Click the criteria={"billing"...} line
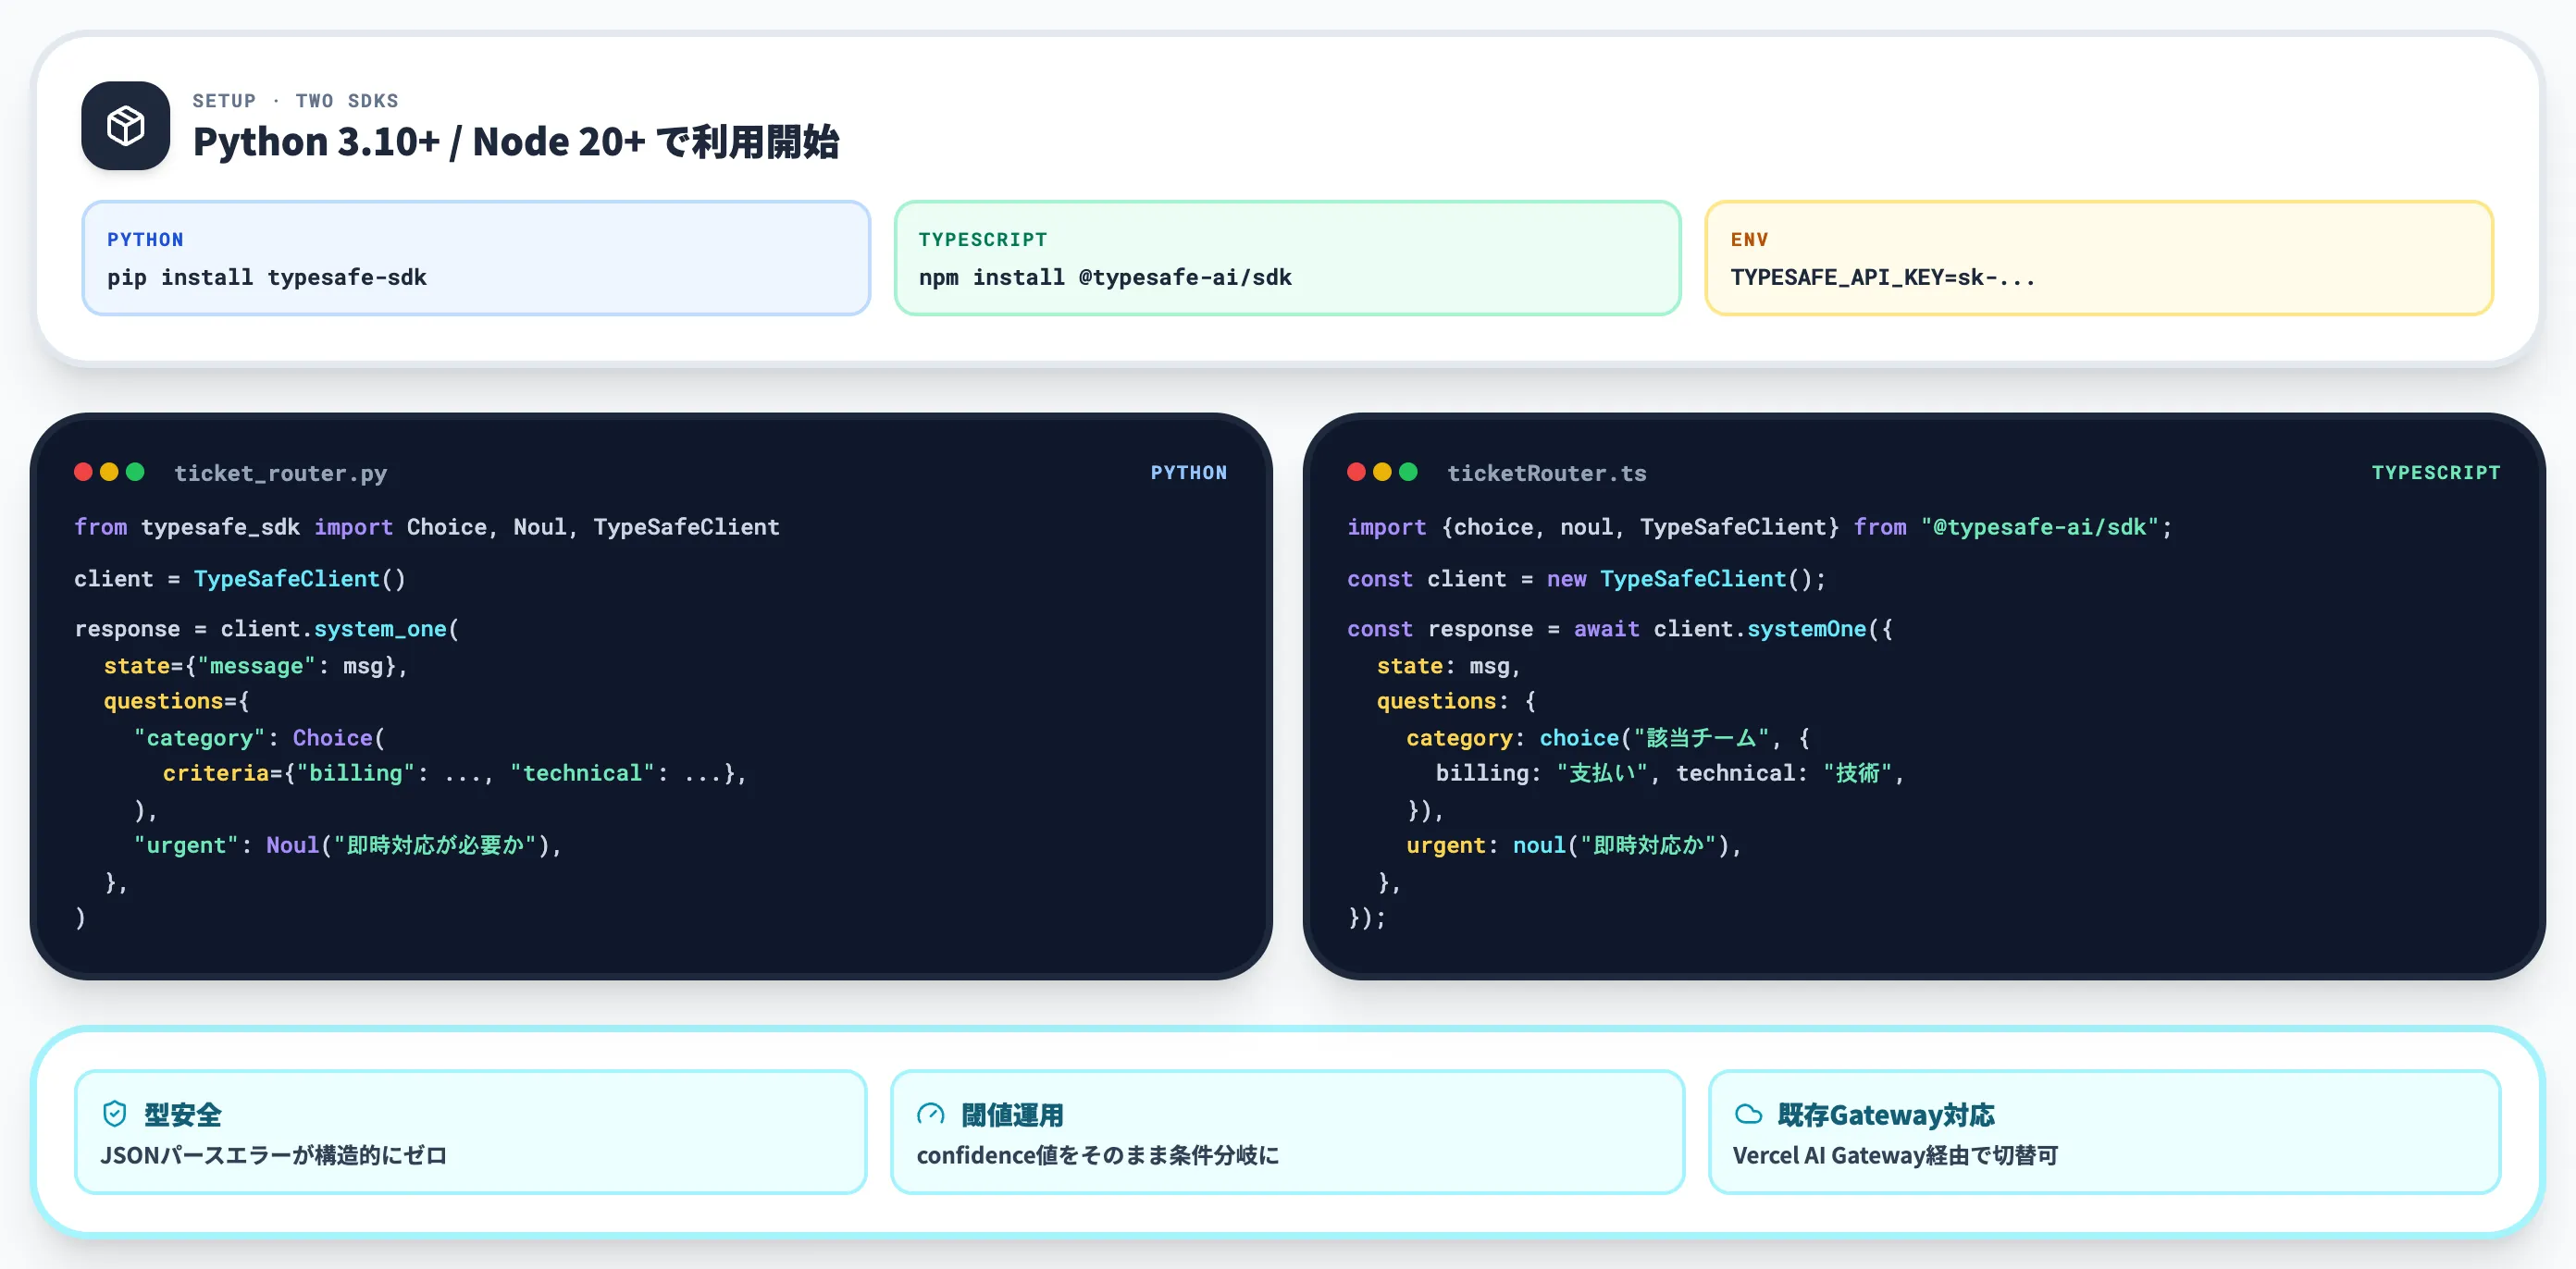Image resolution: width=2576 pixels, height=1269 pixels. pos(455,773)
